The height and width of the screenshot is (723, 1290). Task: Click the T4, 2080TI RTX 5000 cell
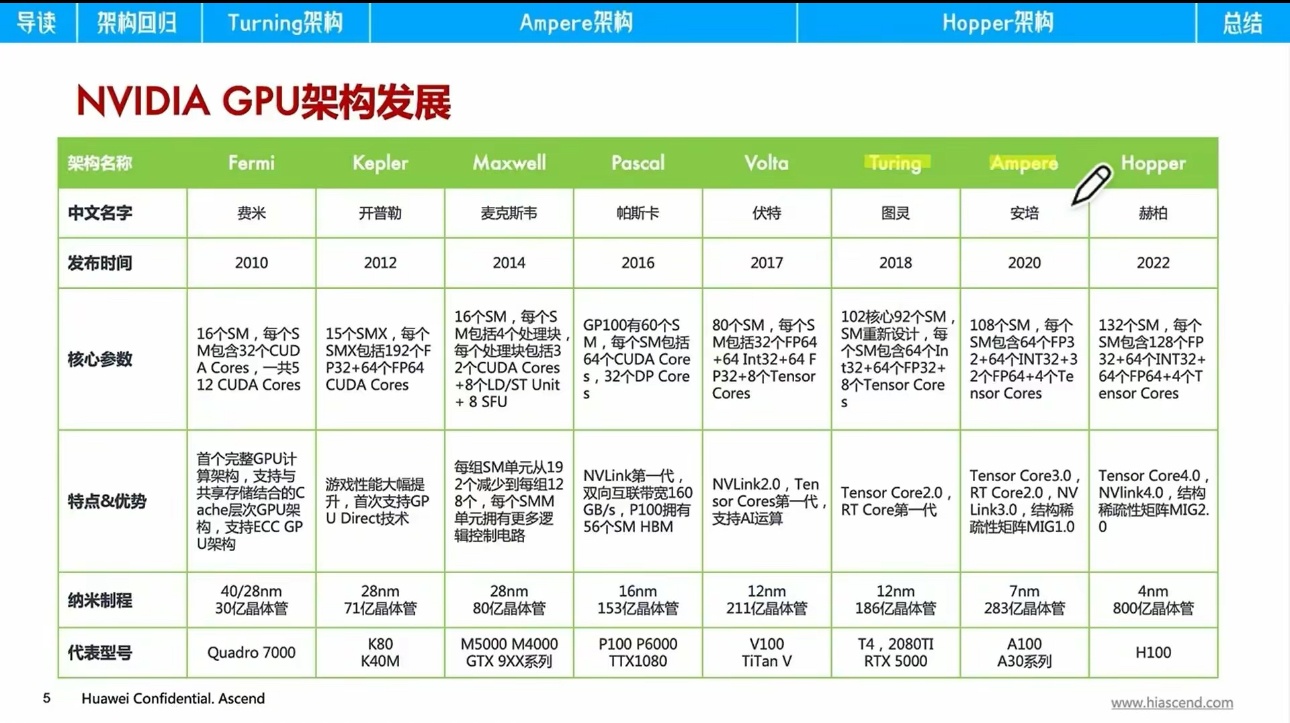click(895, 653)
